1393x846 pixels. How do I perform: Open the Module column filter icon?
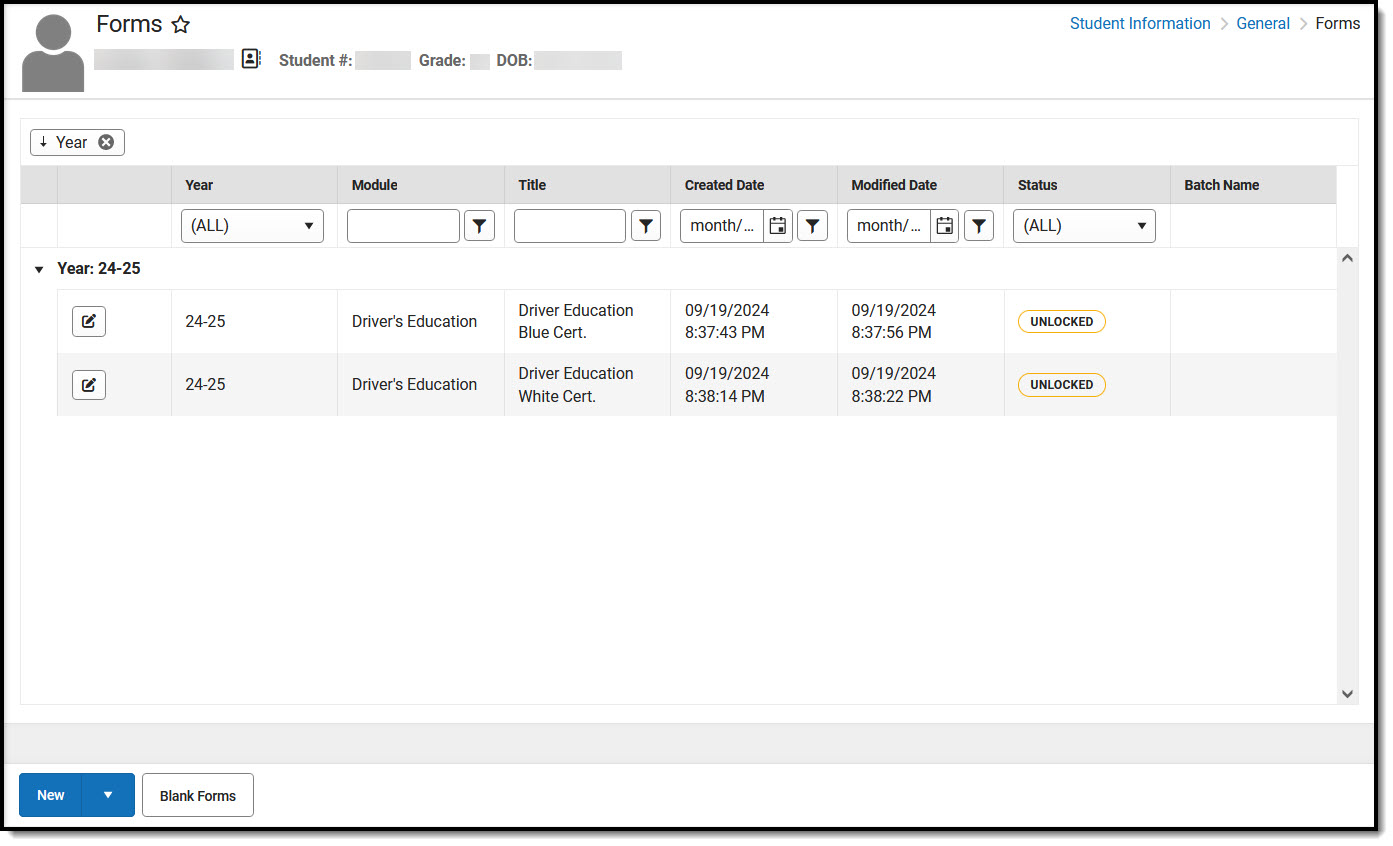pyautogui.click(x=479, y=226)
